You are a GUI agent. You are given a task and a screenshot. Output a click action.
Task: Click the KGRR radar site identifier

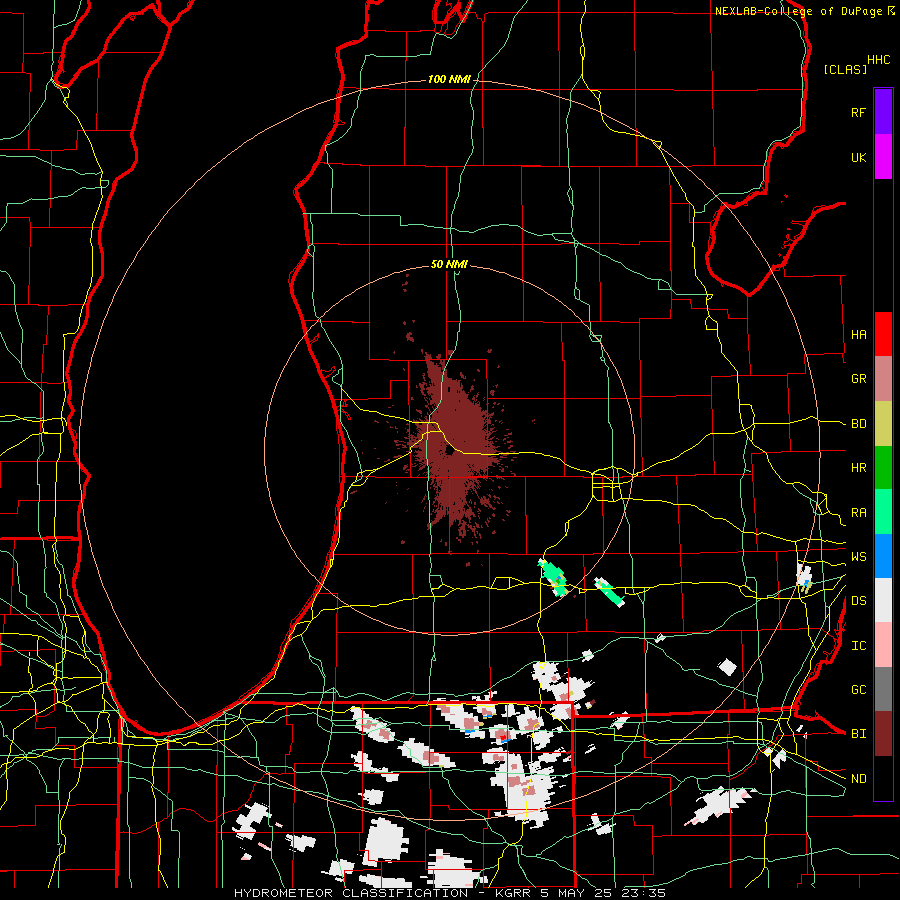(514, 893)
